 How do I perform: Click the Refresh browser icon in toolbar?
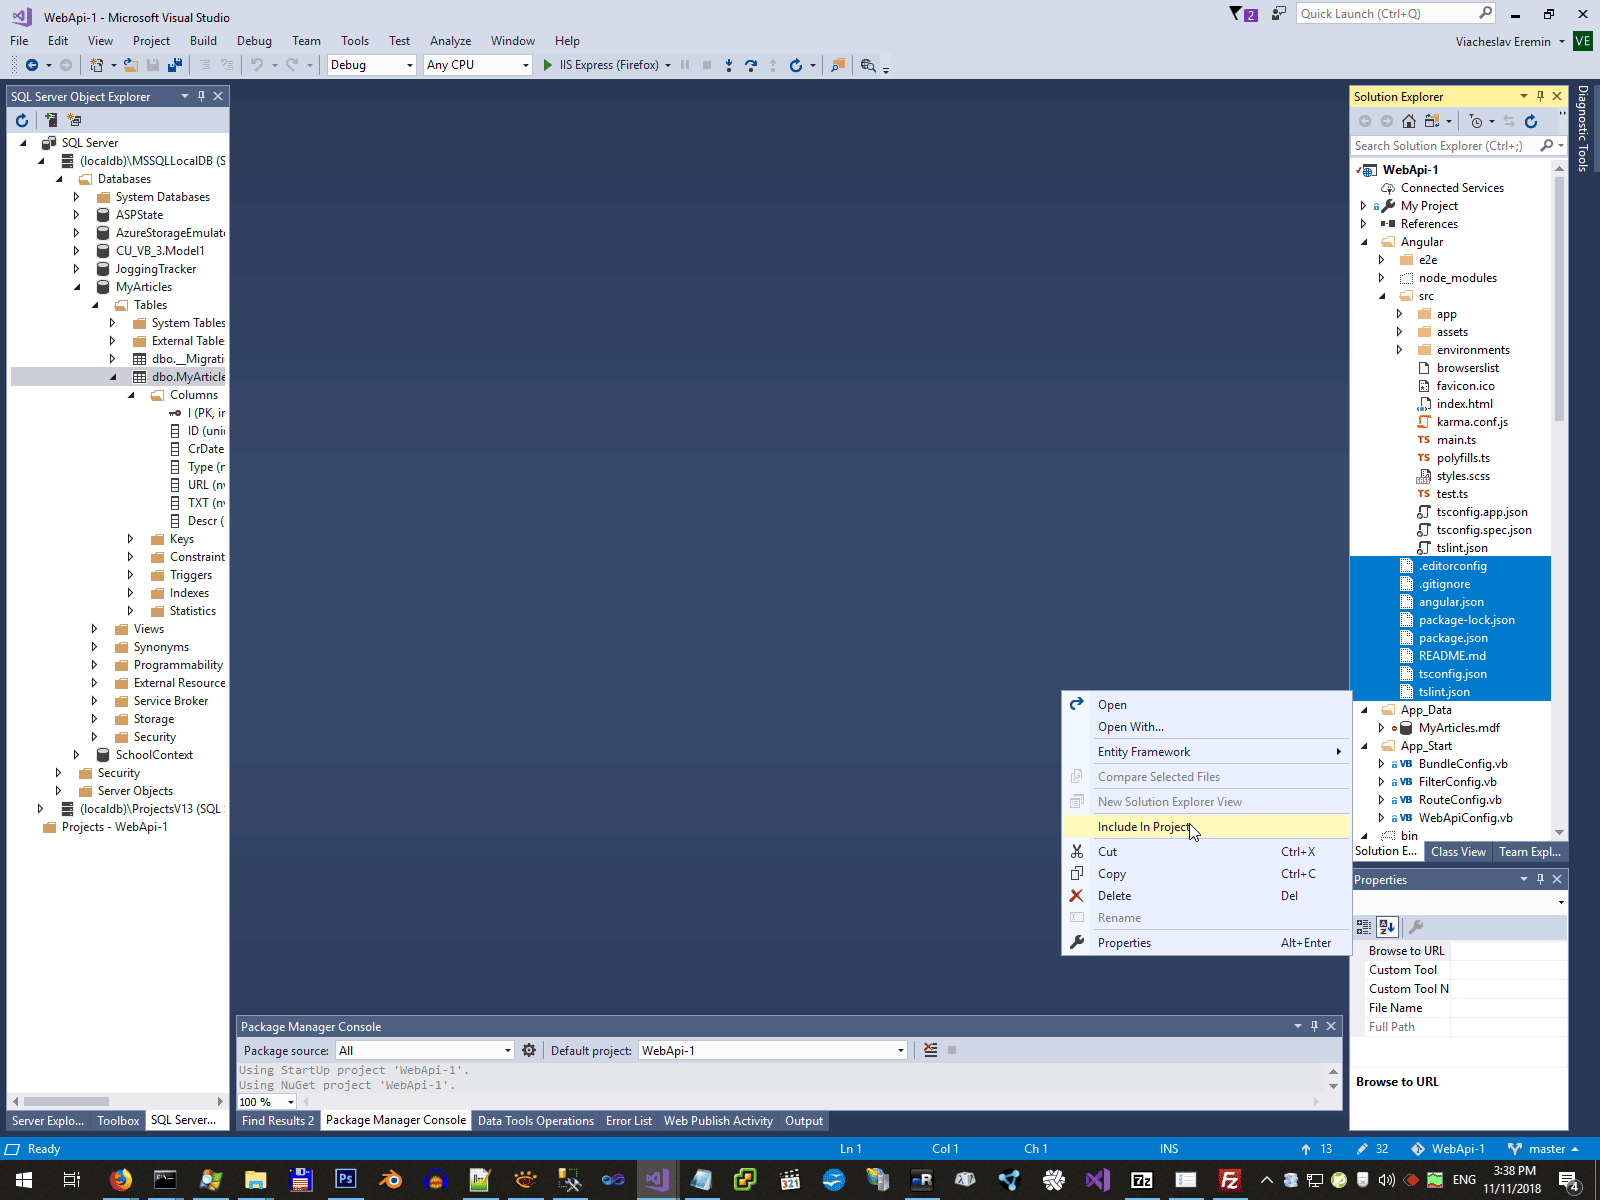click(x=796, y=65)
